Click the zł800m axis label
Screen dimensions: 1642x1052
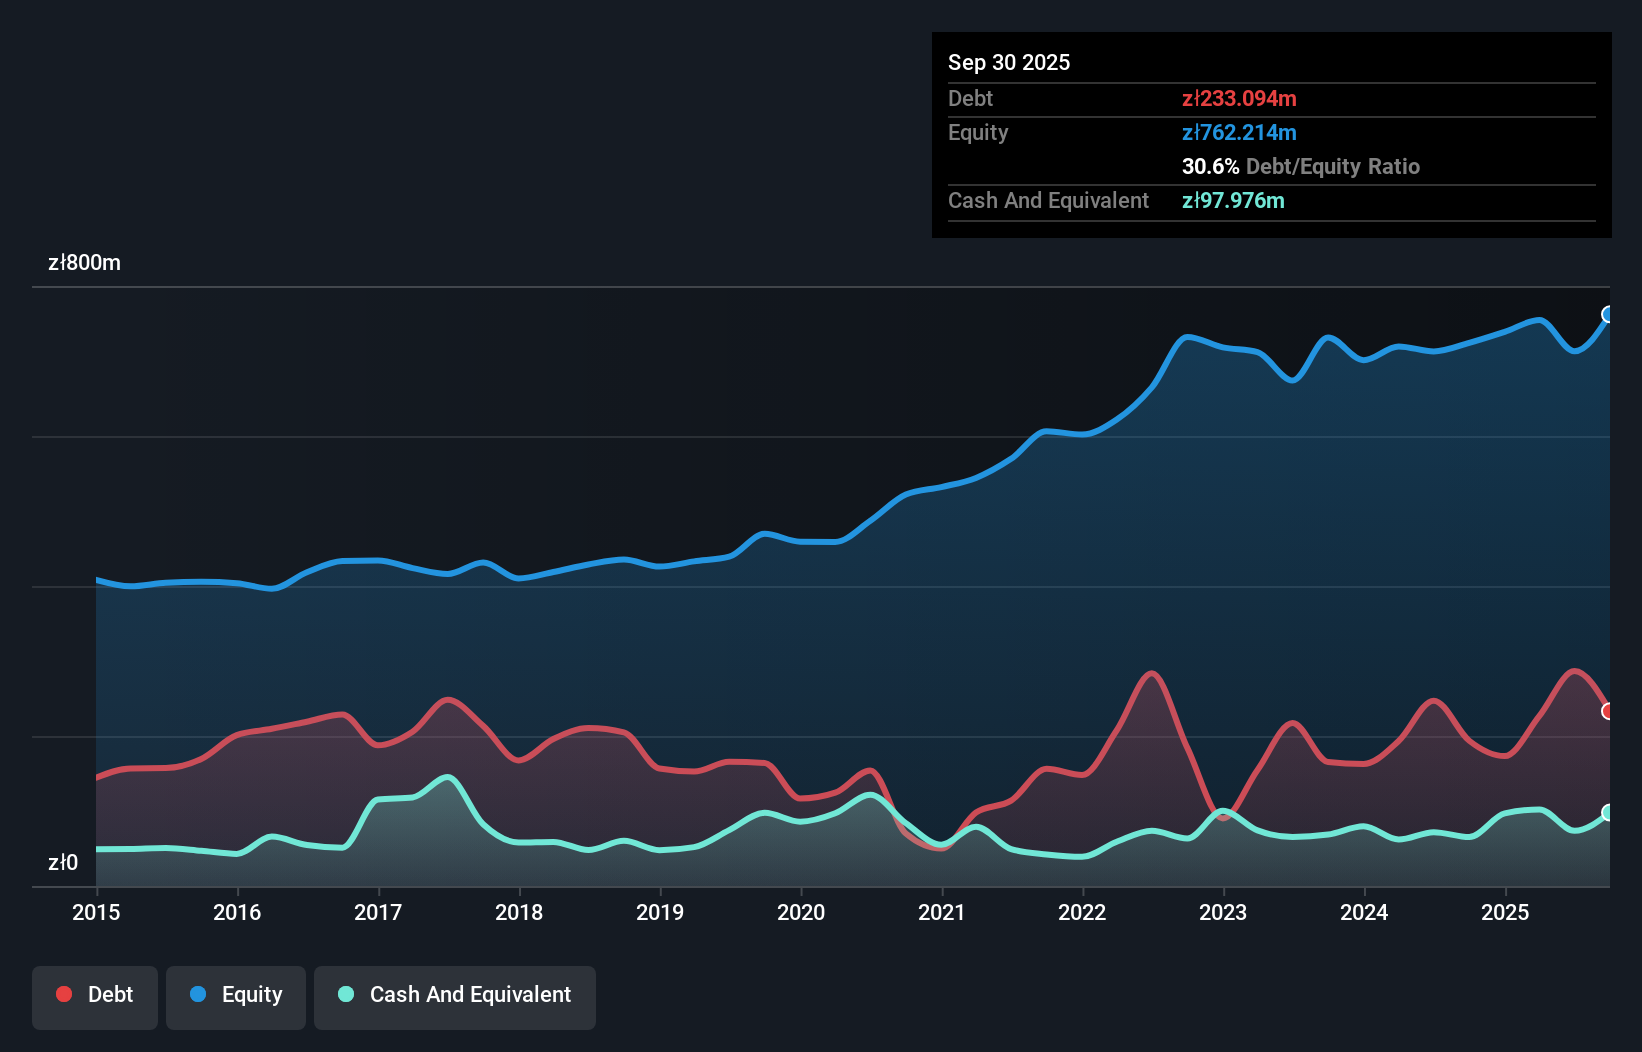point(85,263)
